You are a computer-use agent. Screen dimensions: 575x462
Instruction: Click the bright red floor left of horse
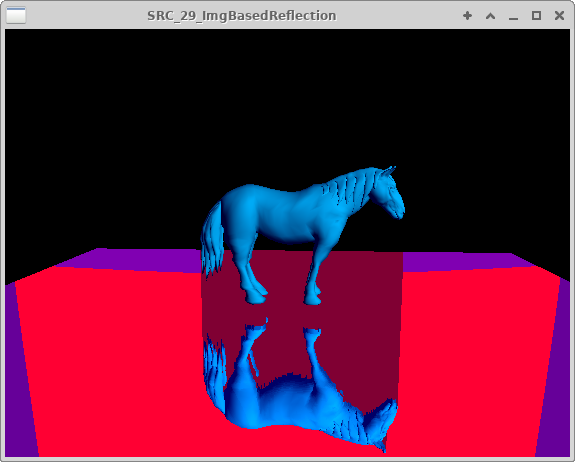click(110, 359)
